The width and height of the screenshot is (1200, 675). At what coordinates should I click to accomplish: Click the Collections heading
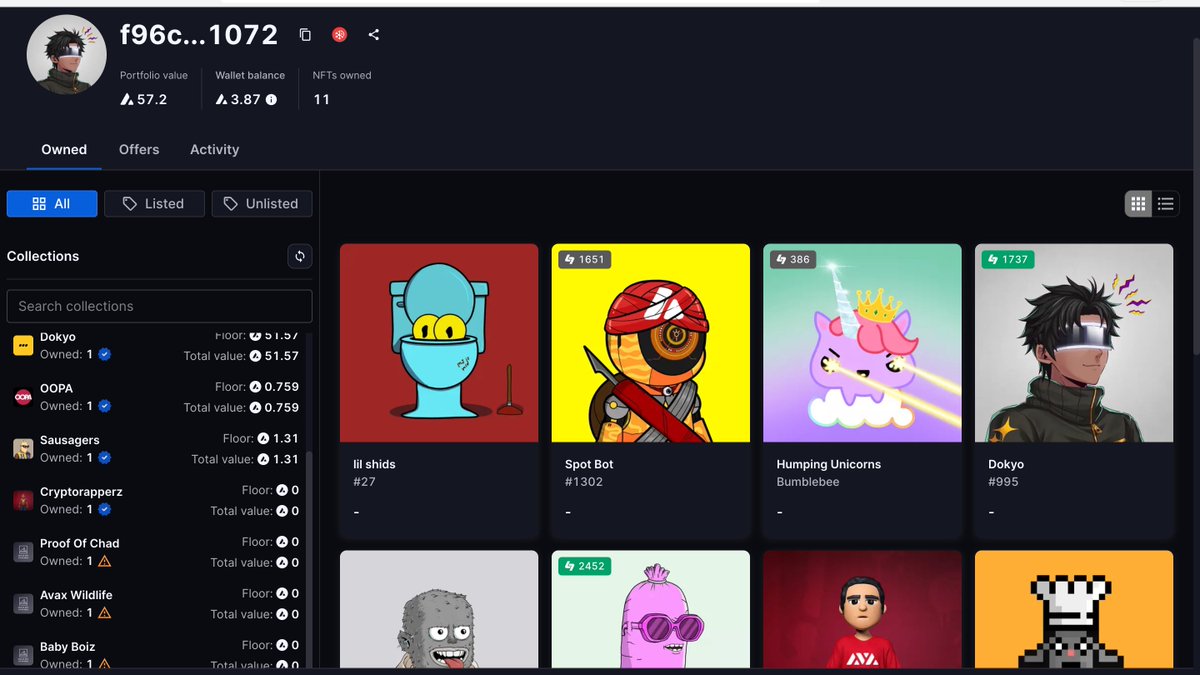[x=43, y=257]
